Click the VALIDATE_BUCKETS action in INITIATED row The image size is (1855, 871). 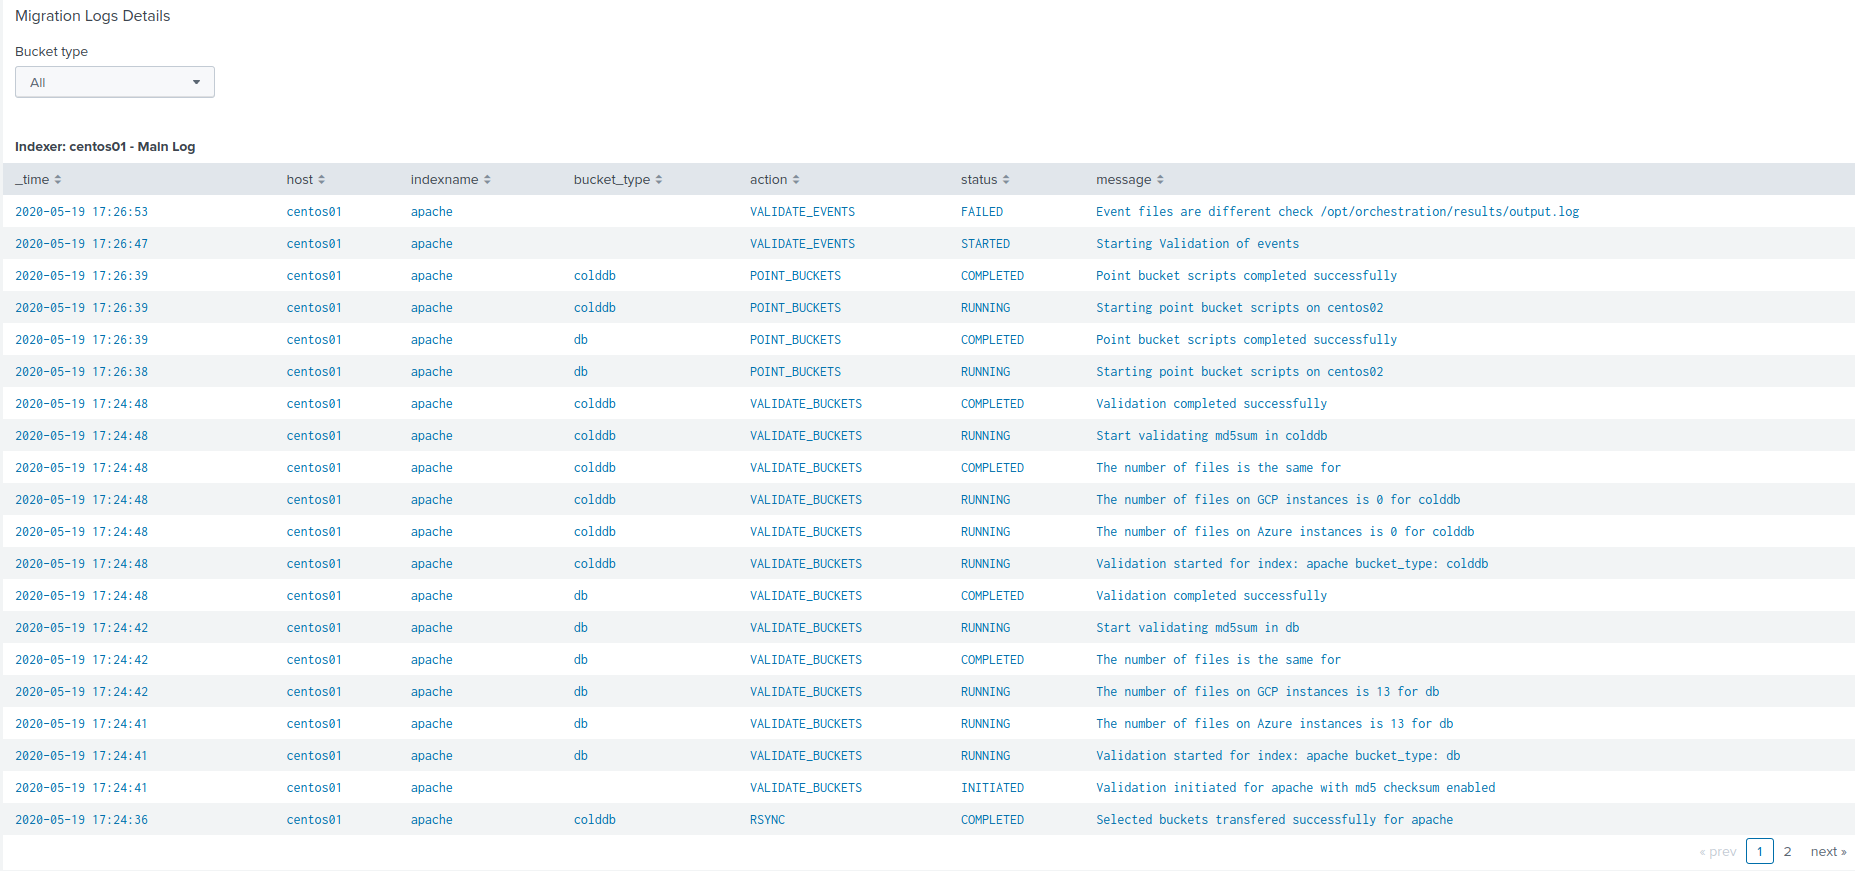[x=806, y=787]
